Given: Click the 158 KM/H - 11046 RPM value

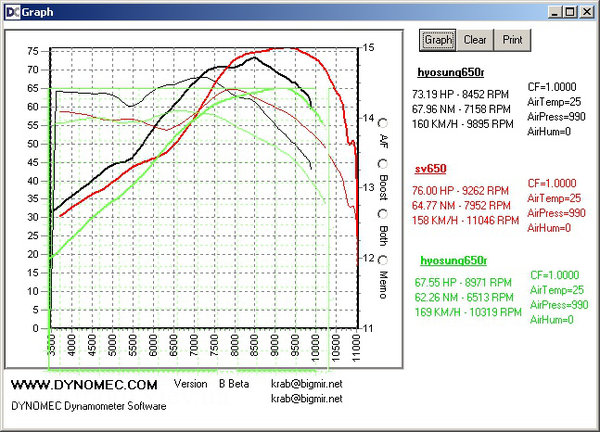Looking at the screenshot, I should pyautogui.click(x=465, y=221).
